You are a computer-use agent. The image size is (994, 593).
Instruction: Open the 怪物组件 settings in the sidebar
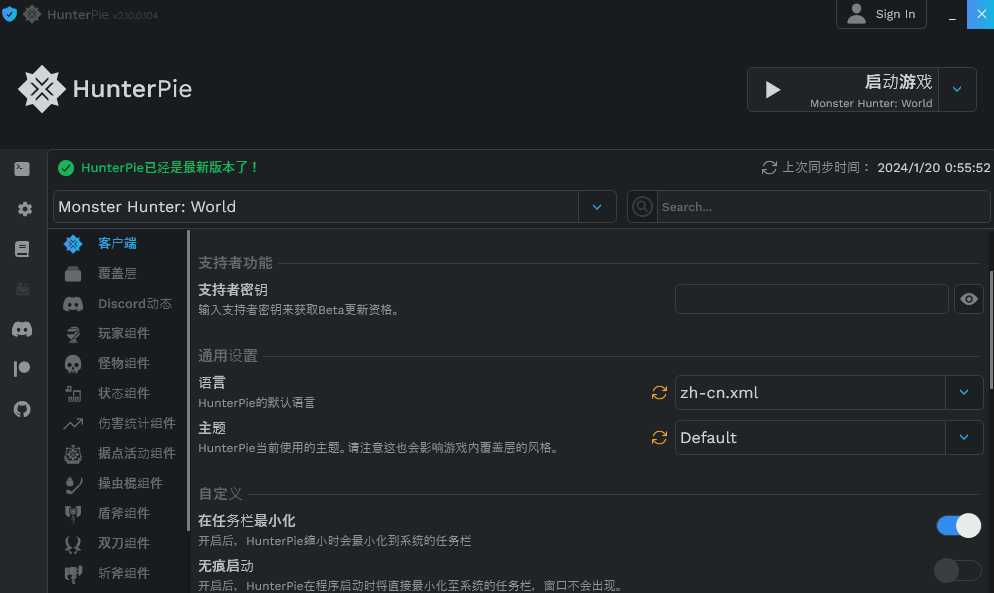point(123,363)
